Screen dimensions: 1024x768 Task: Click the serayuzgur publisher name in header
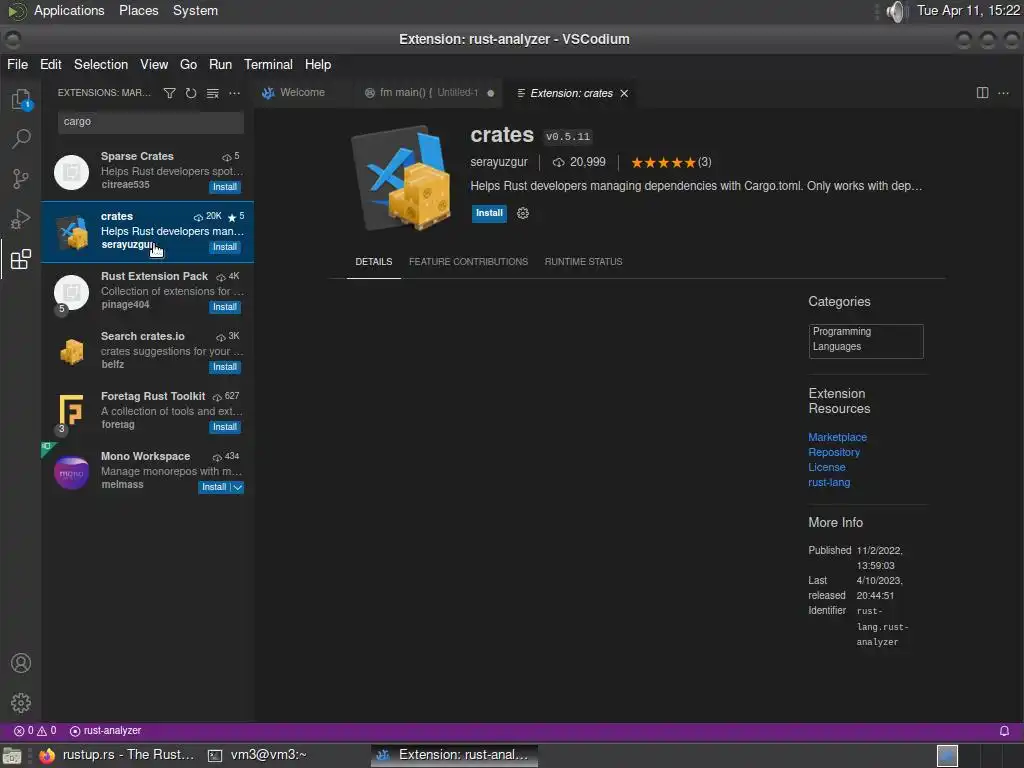[499, 162]
